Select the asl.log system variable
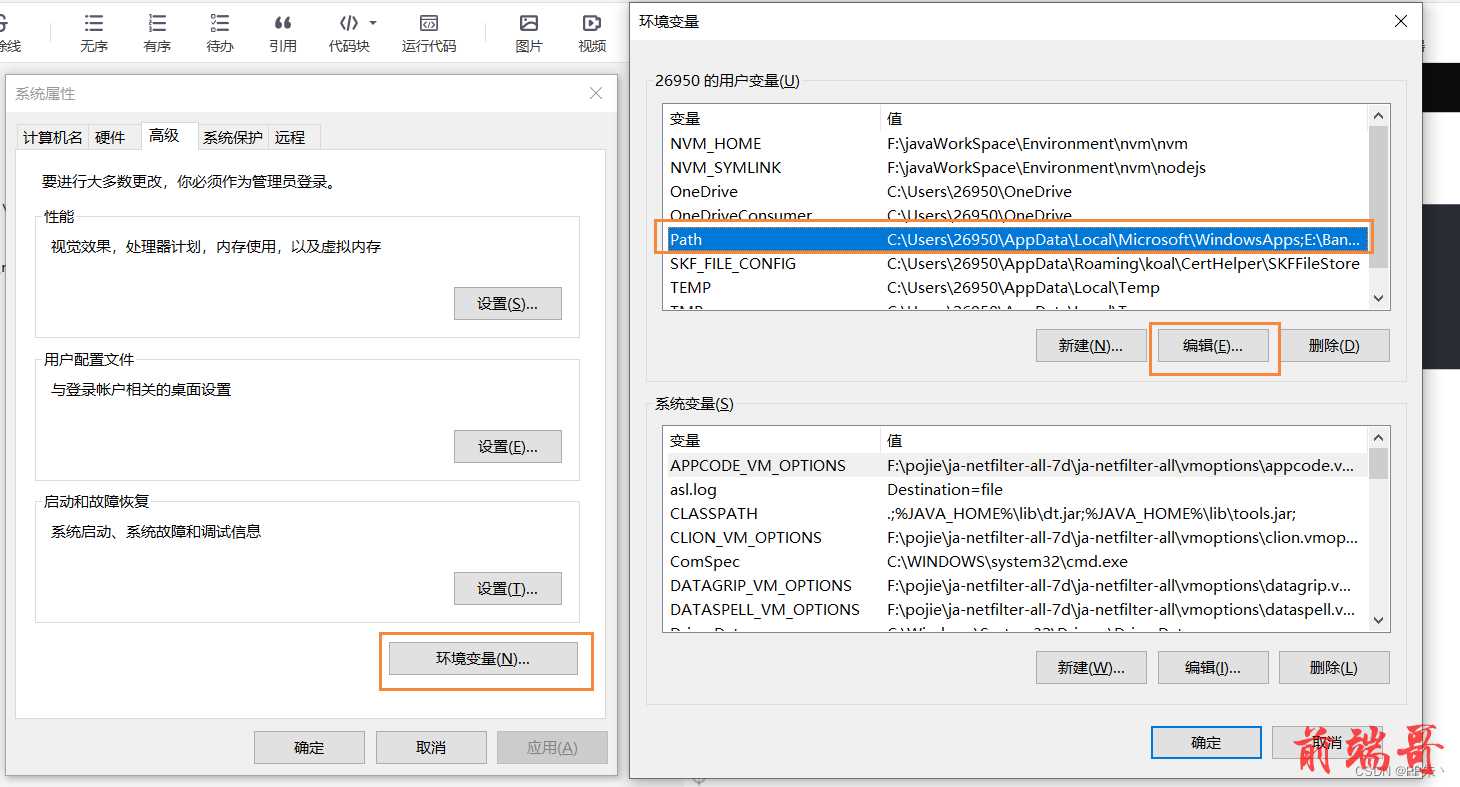Image resolution: width=1460 pixels, height=787 pixels. (x=1015, y=489)
